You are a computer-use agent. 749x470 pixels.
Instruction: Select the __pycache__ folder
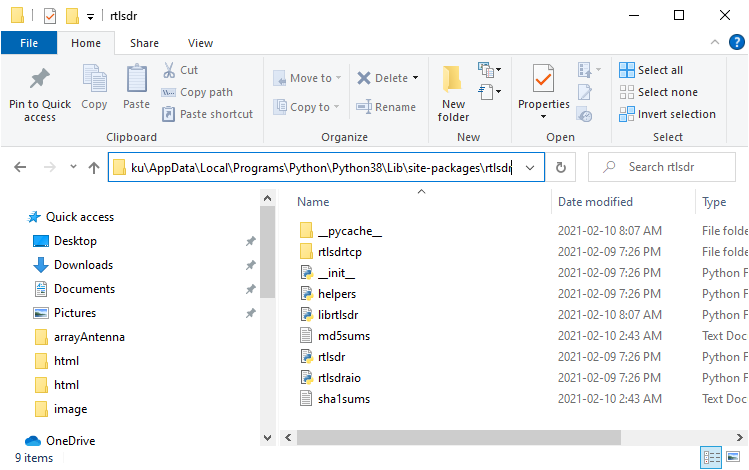tap(350, 231)
